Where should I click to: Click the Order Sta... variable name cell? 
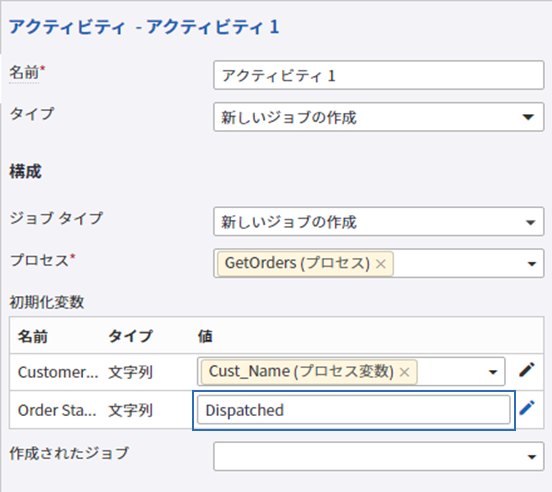57,410
